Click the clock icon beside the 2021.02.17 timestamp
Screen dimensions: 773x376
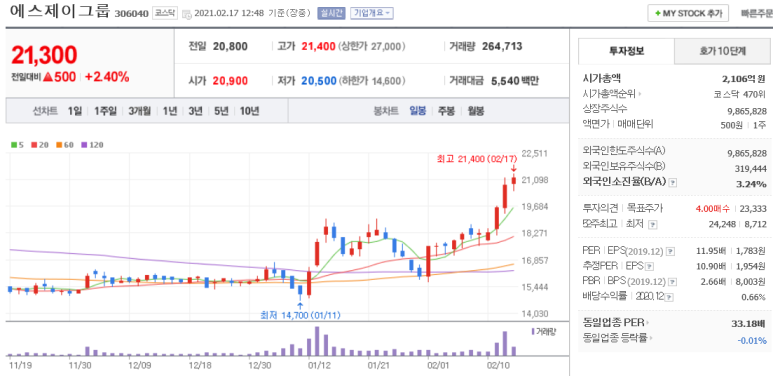[x=187, y=14]
